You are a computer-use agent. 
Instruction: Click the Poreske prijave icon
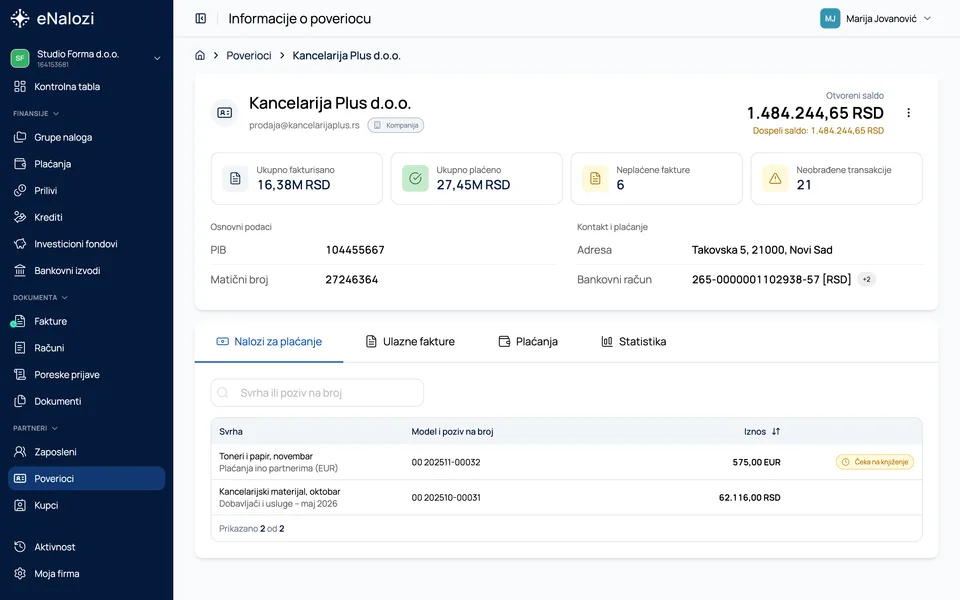tap(20, 374)
